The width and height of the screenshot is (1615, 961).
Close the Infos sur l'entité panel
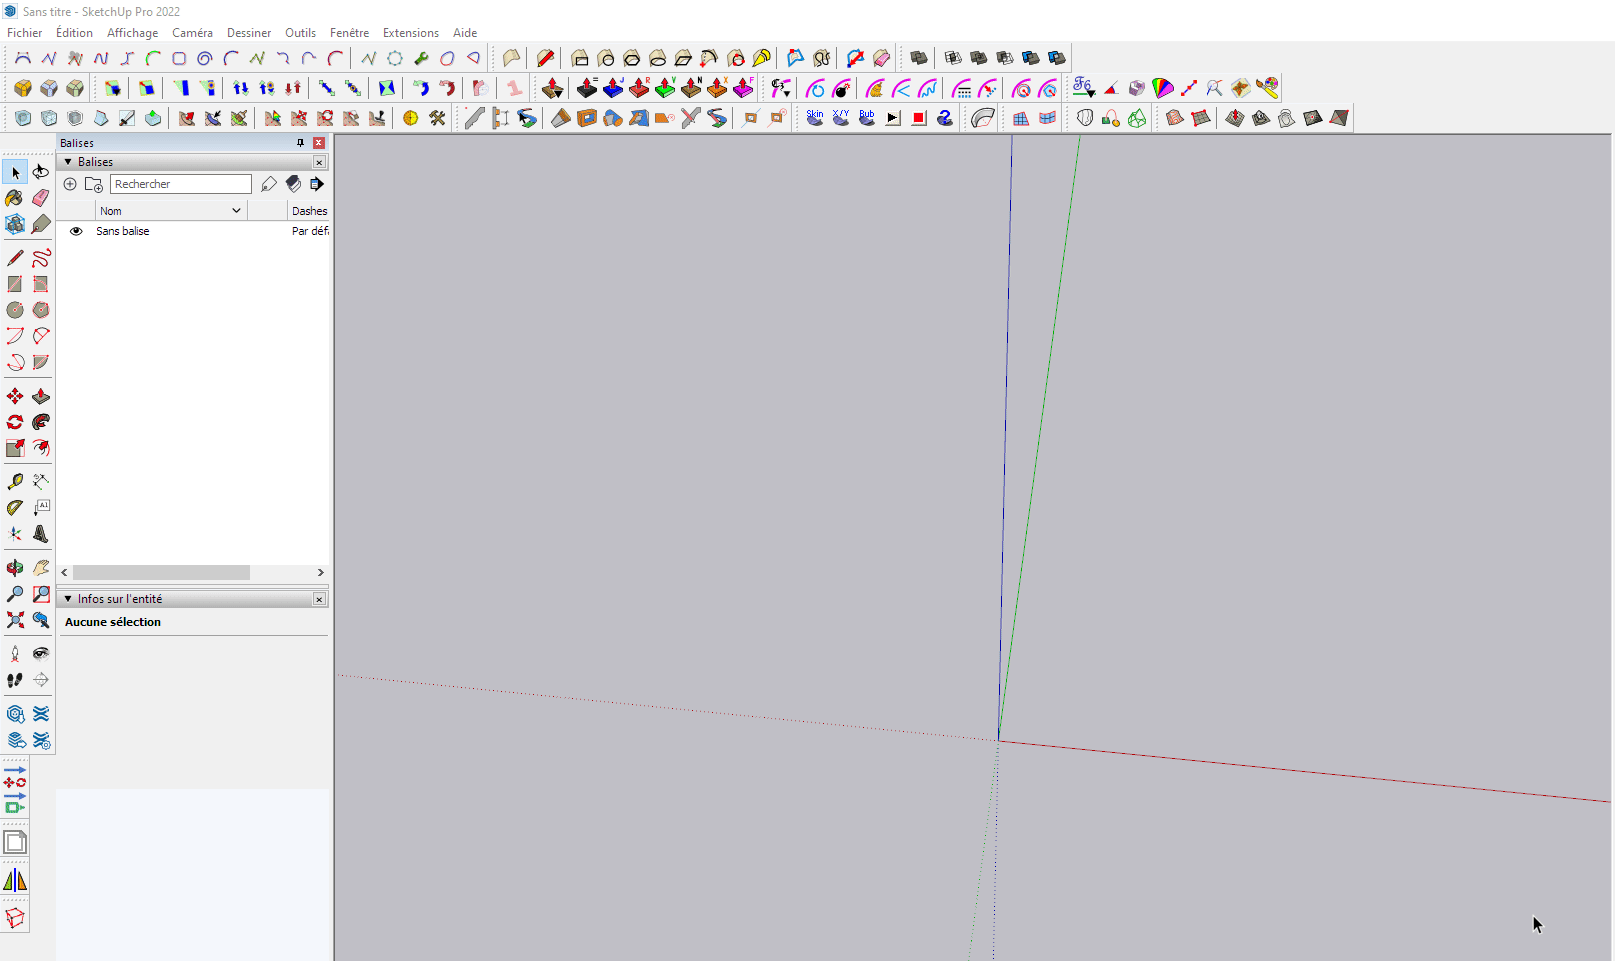319,599
